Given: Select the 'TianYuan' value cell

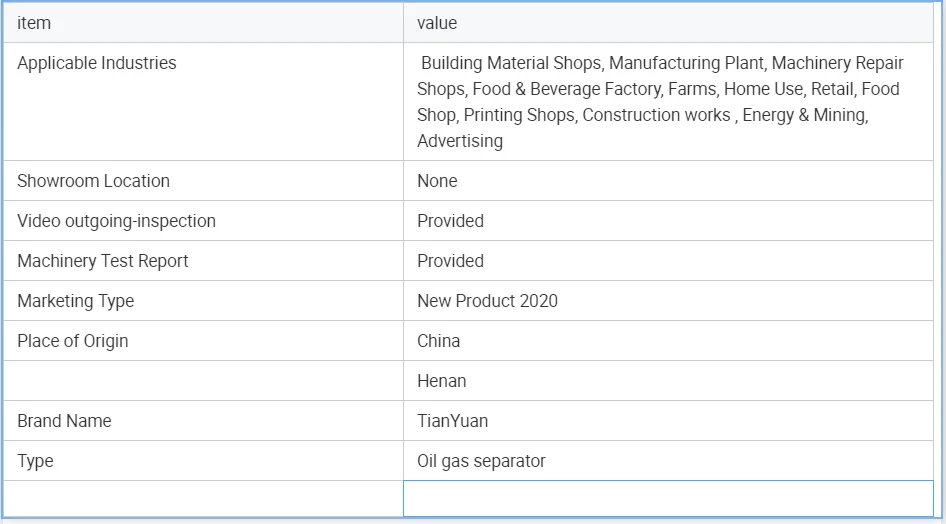Looking at the screenshot, I should coord(453,421).
